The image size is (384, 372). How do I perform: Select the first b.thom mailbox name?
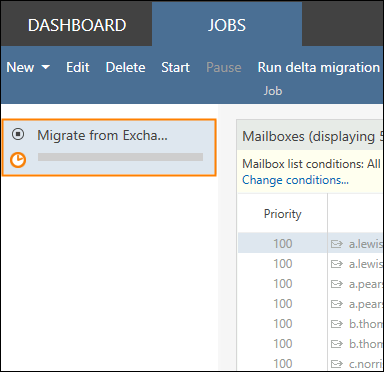point(366,324)
